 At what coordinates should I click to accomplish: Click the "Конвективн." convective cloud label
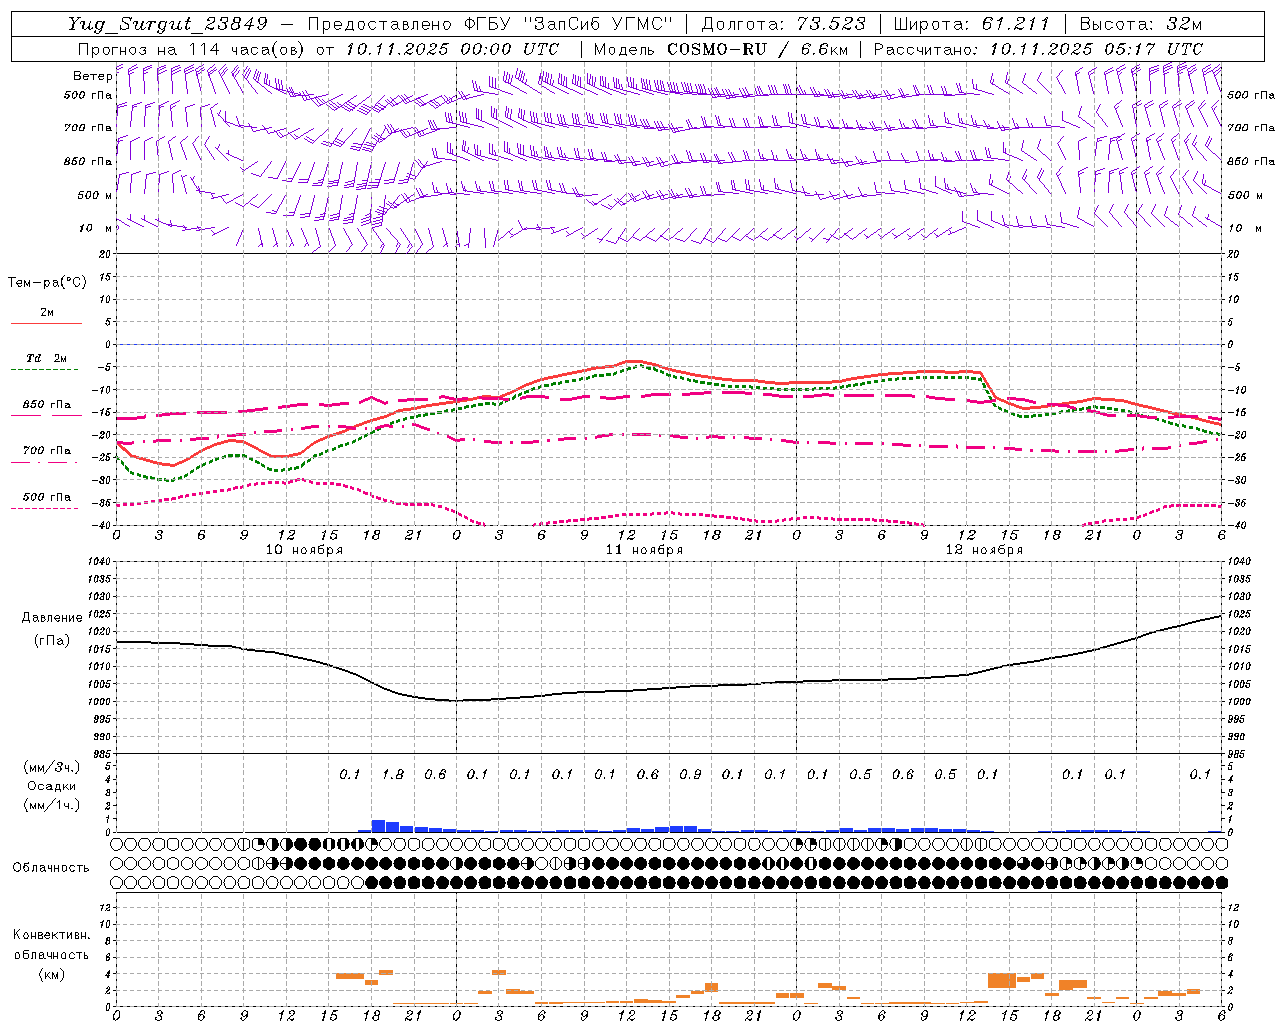click(x=51, y=935)
